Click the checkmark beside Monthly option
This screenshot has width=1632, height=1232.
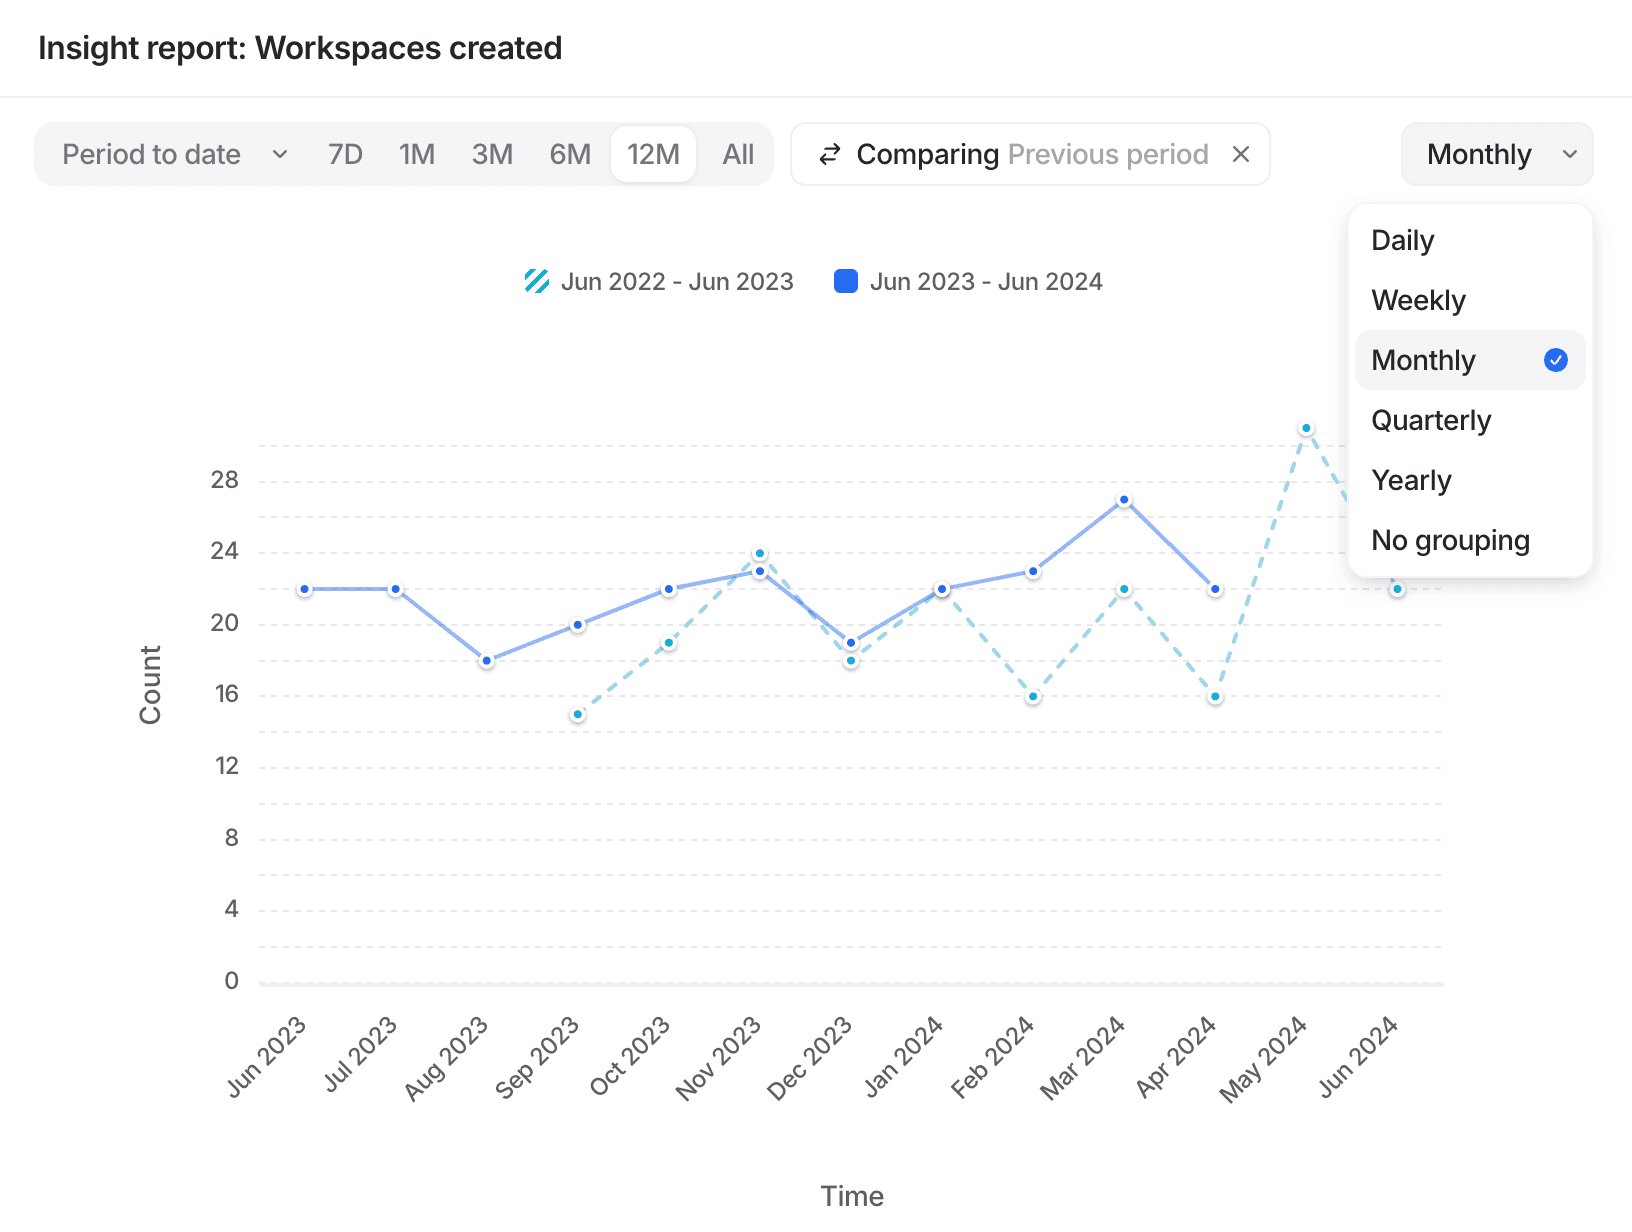tap(1555, 360)
